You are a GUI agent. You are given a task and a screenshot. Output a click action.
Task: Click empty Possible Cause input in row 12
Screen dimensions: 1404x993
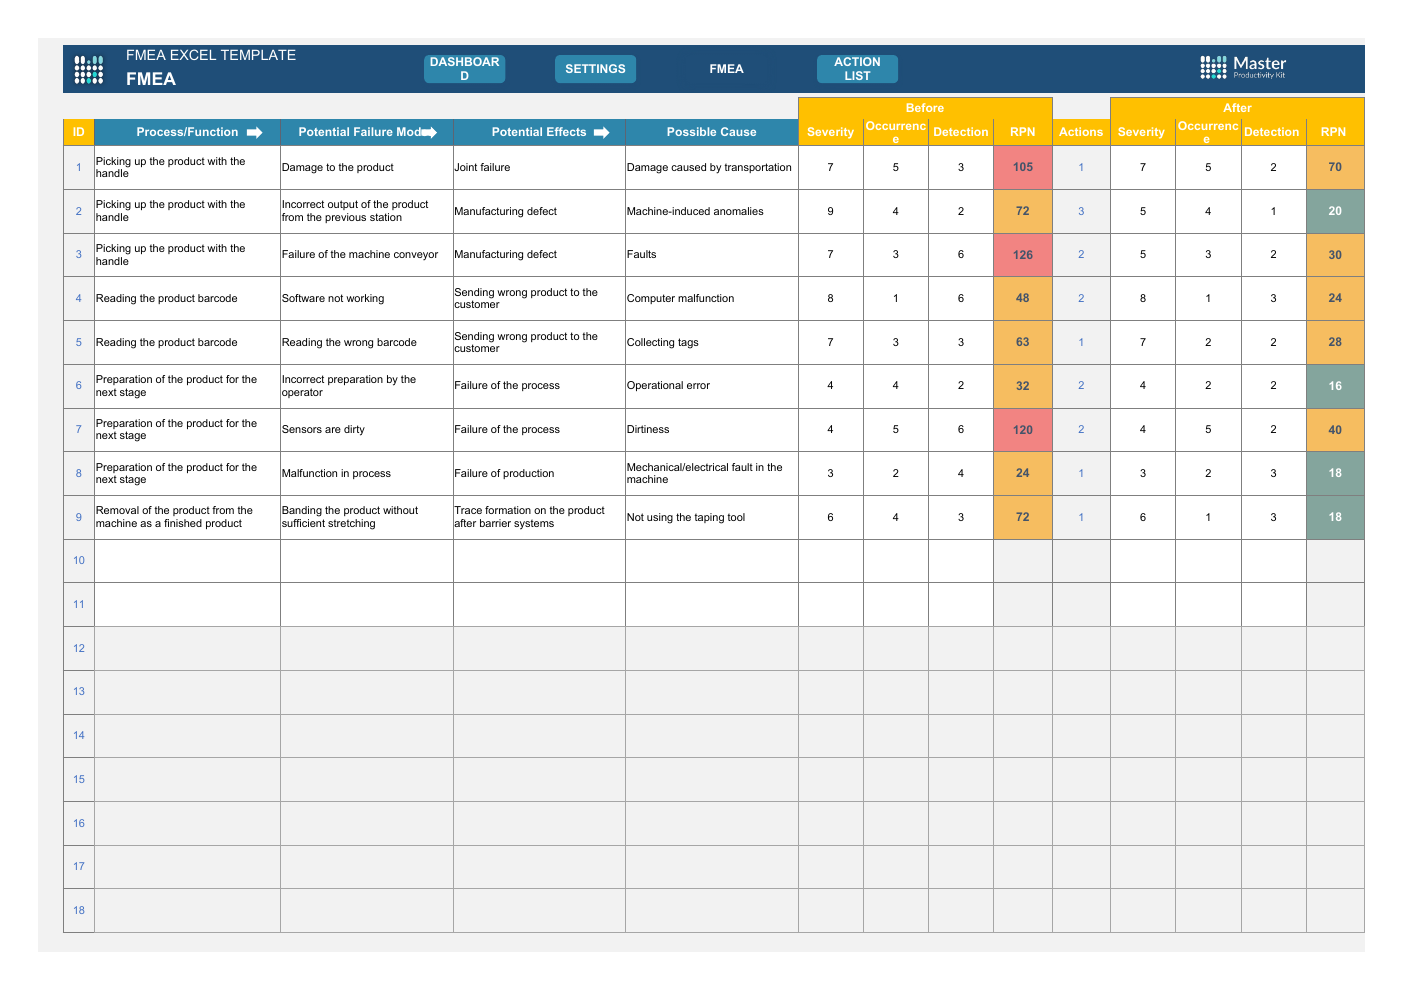712,648
